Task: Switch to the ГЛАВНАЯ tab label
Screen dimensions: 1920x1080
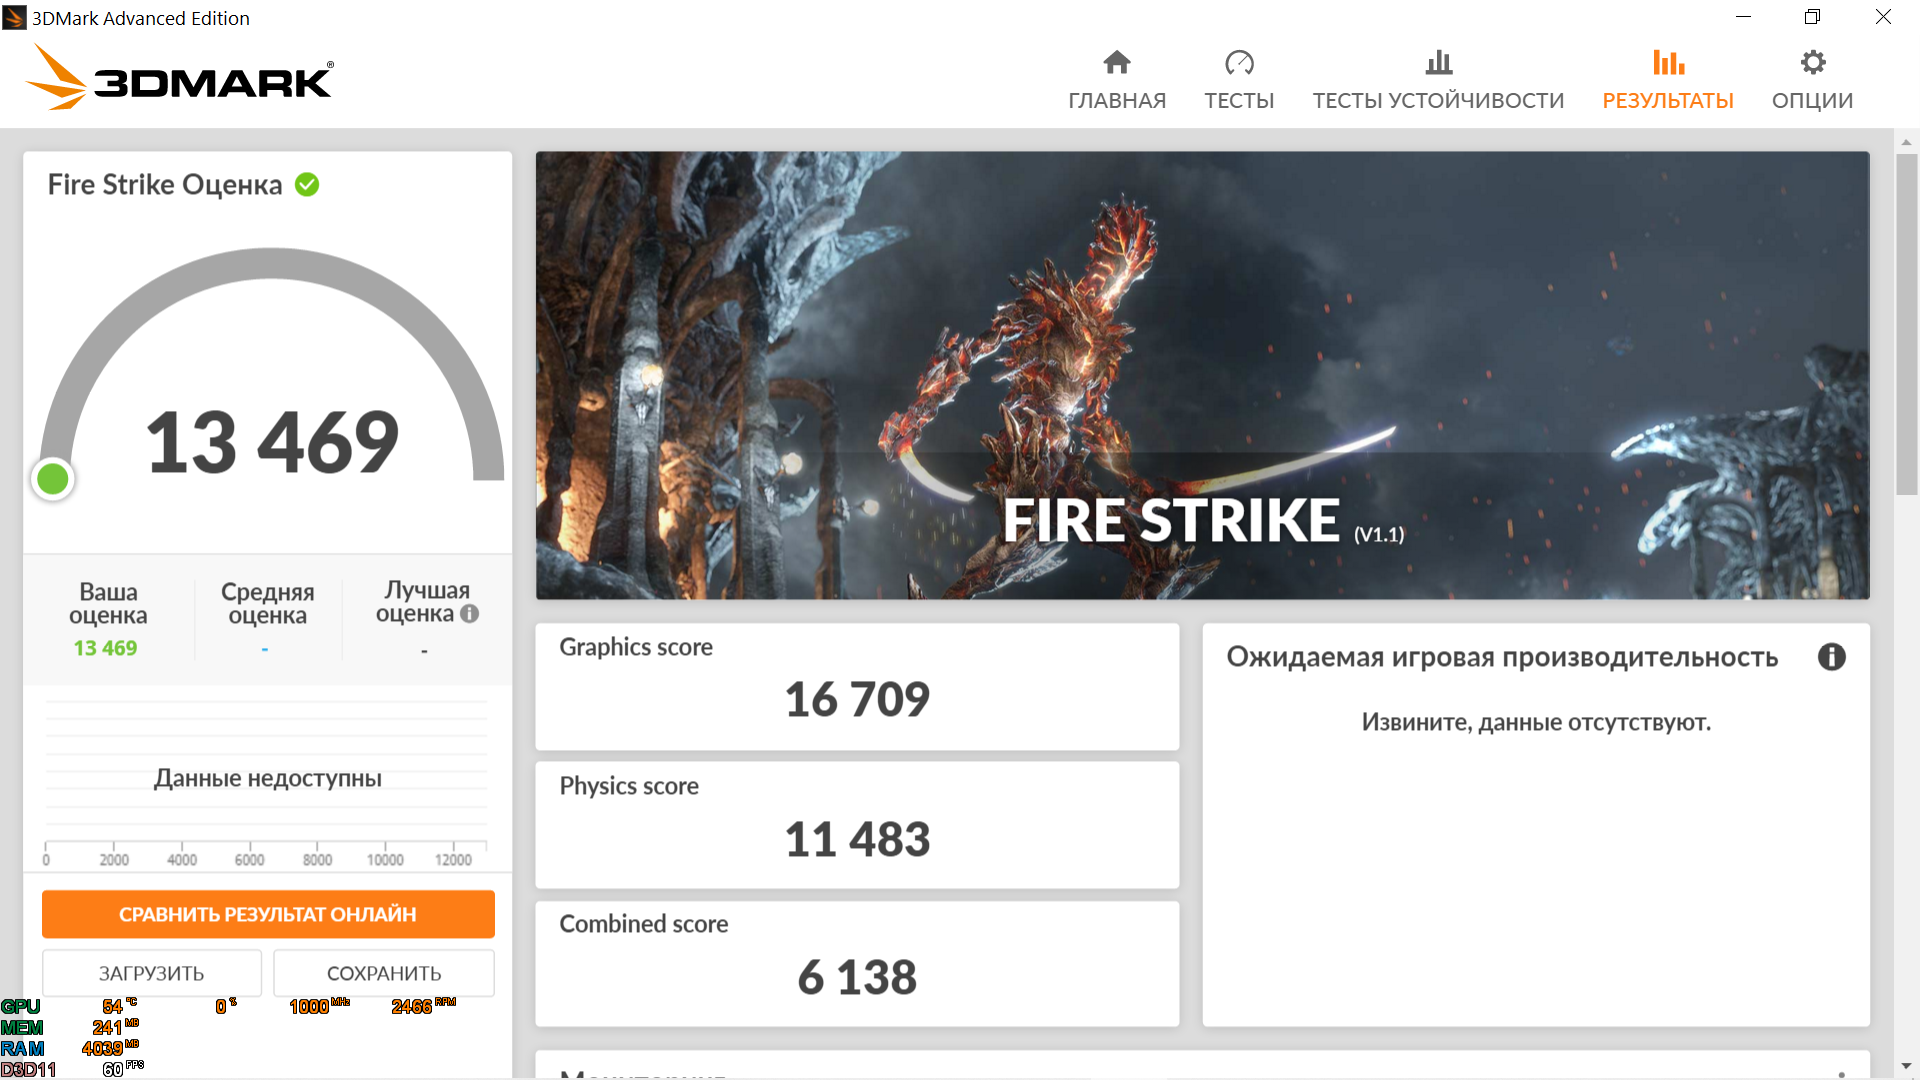Action: [1116, 101]
